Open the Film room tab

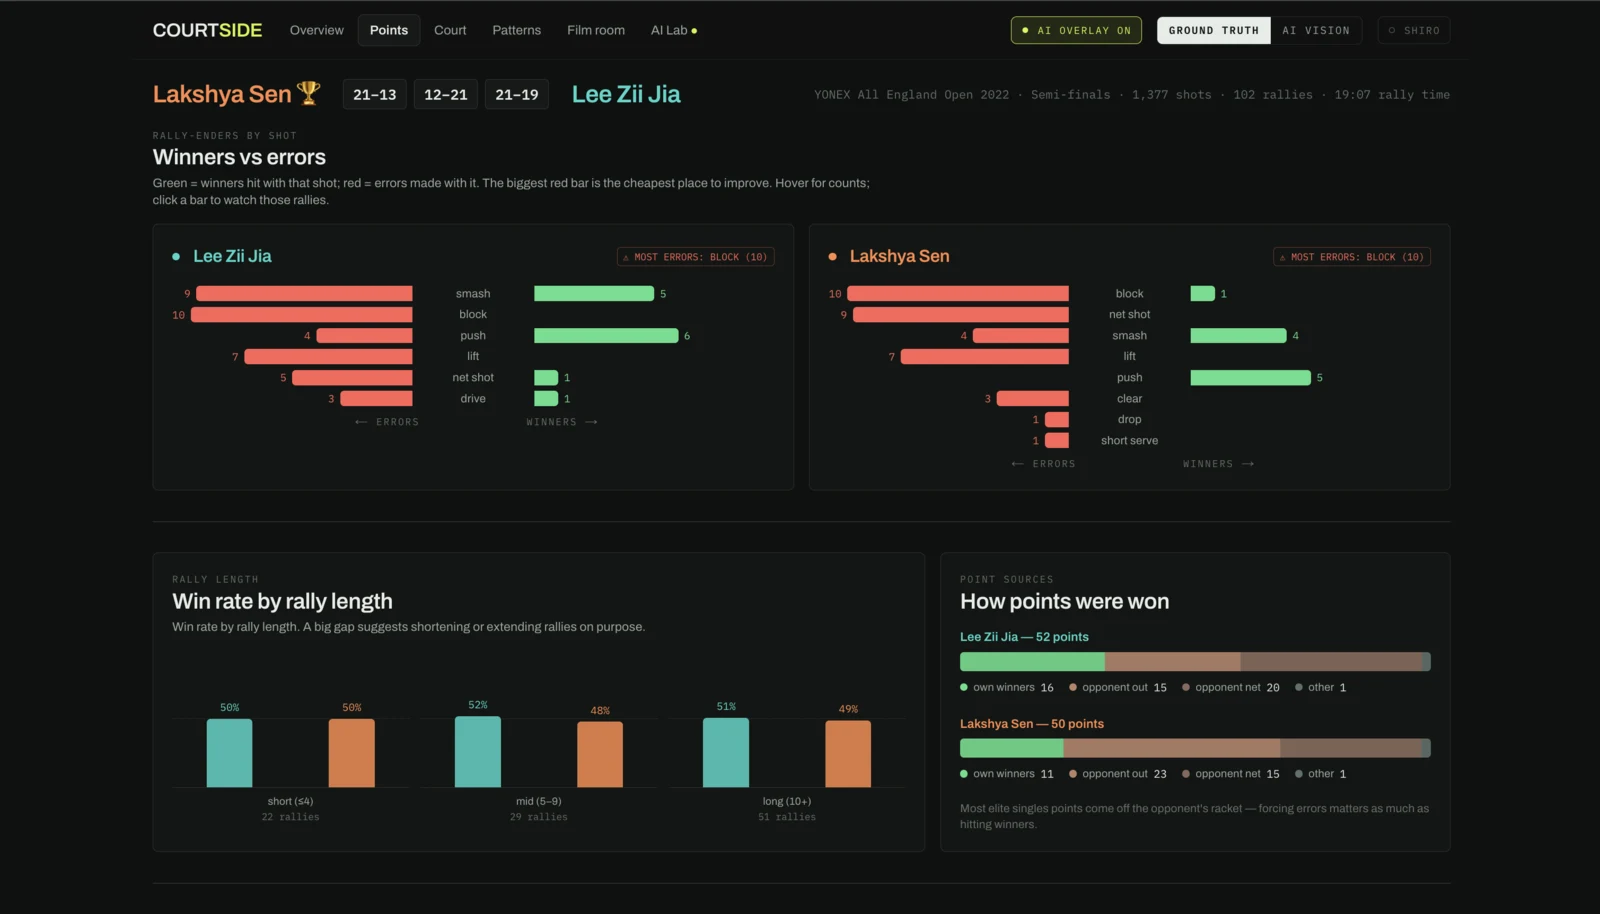pos(596,30)
